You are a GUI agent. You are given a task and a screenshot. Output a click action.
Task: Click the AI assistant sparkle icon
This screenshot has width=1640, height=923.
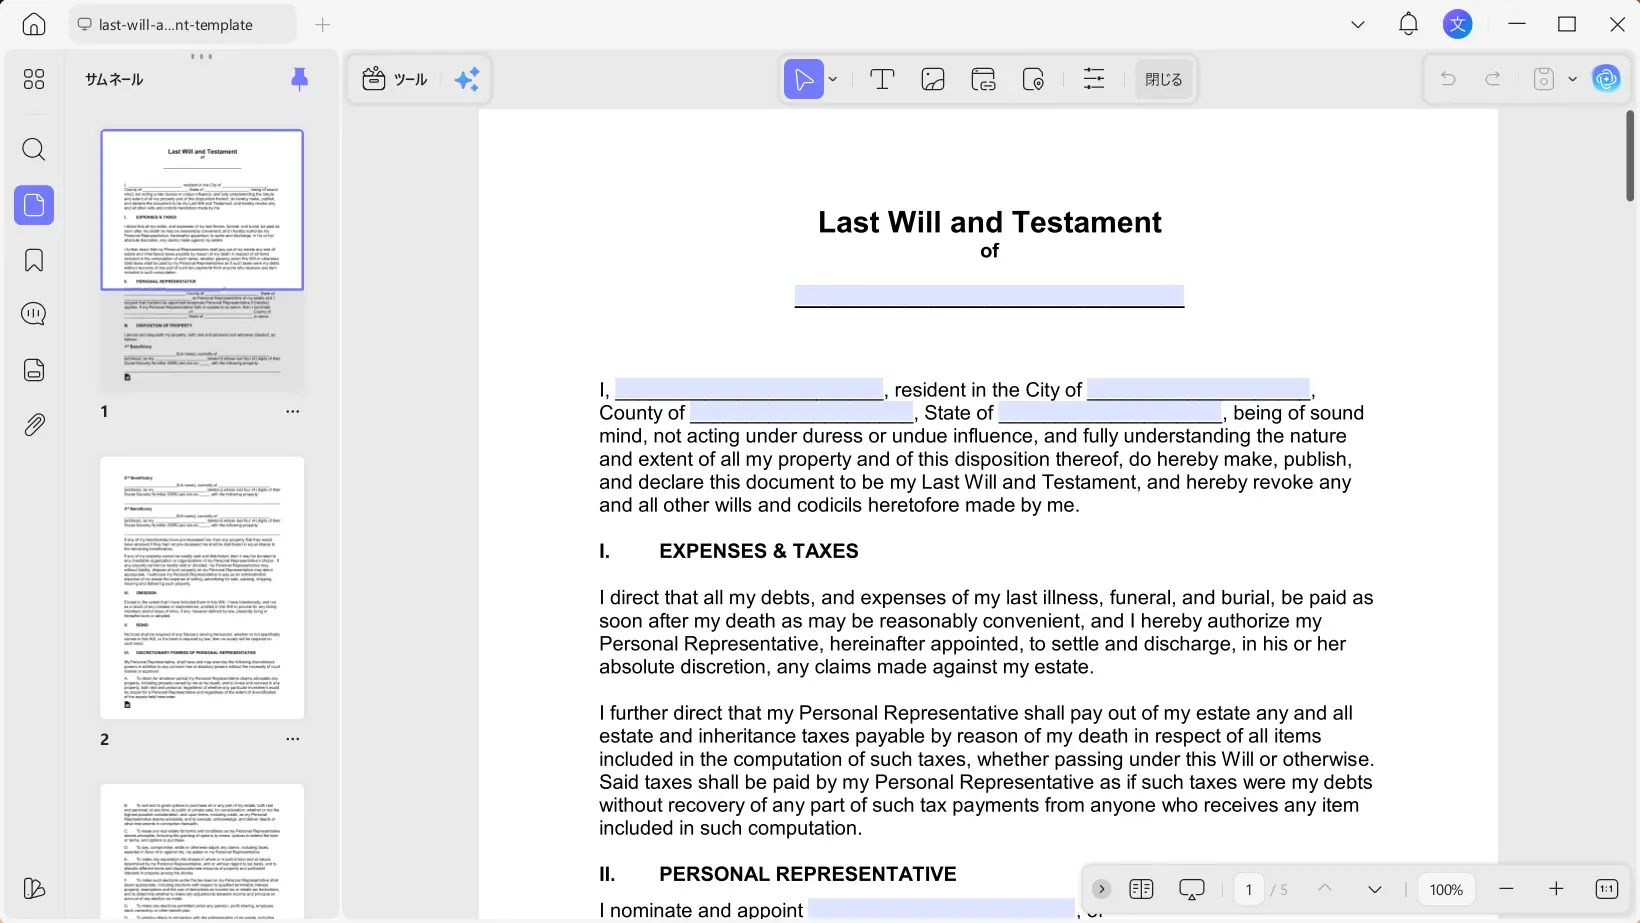pyautogui.click(x=467, y=80)
